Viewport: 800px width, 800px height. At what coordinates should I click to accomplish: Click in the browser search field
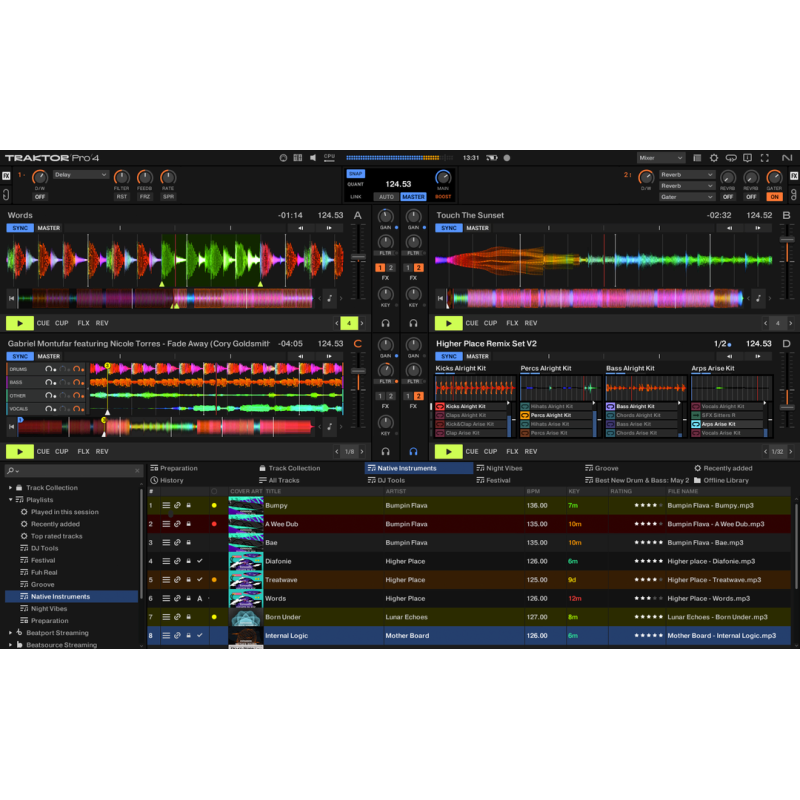(73, 470)
